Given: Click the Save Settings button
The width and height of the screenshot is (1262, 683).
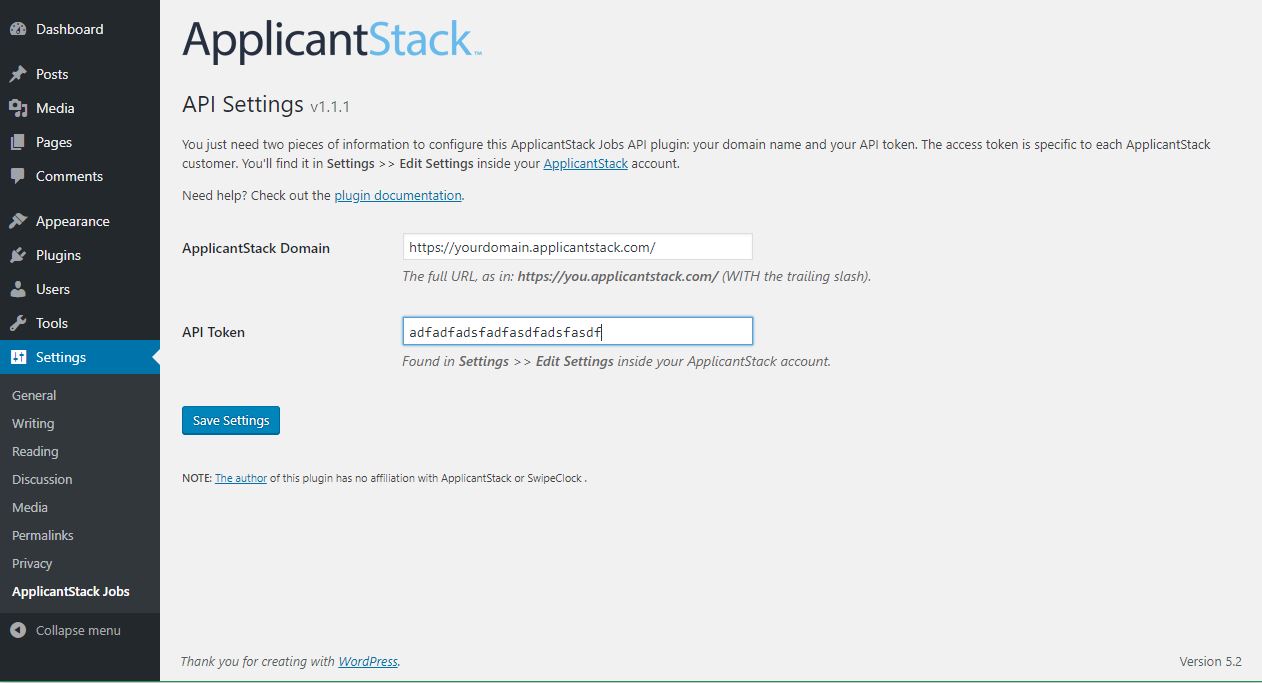Looking at the screenshot, I should [x=231, y=420].
